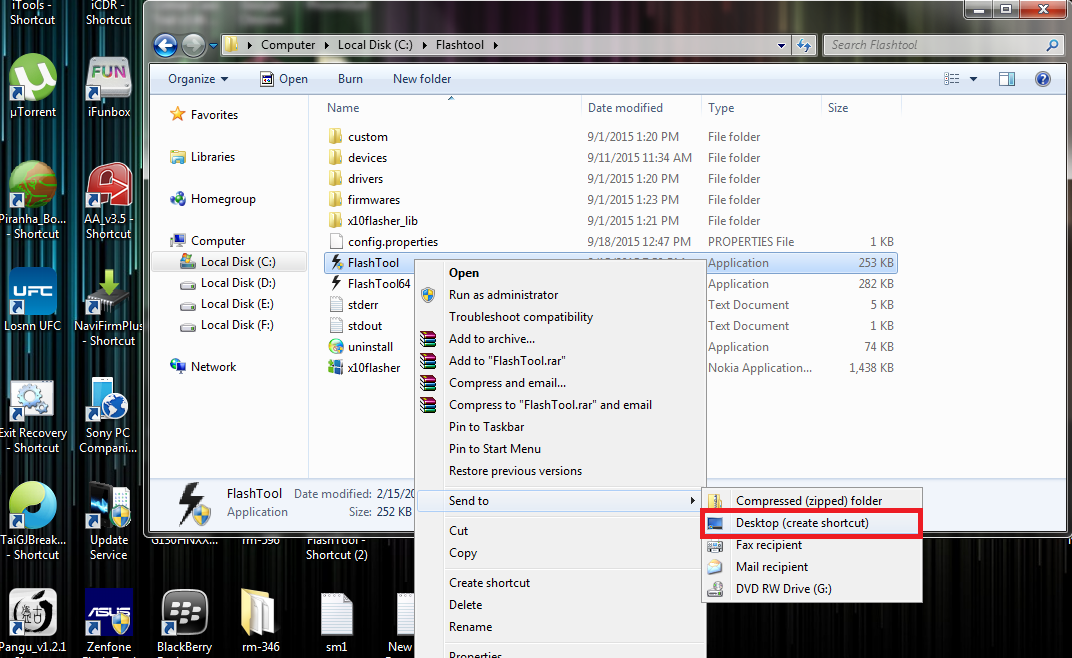
Task: Open Favorites in navigation pane
Action: click(204, 115)
